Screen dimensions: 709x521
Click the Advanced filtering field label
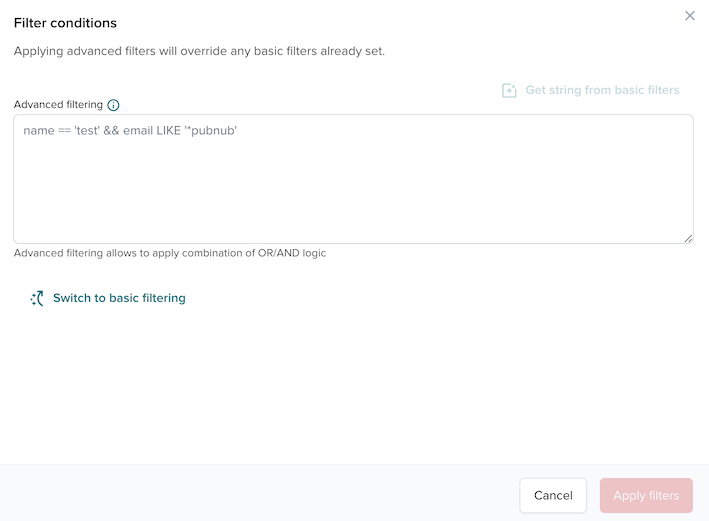point(58,105)
